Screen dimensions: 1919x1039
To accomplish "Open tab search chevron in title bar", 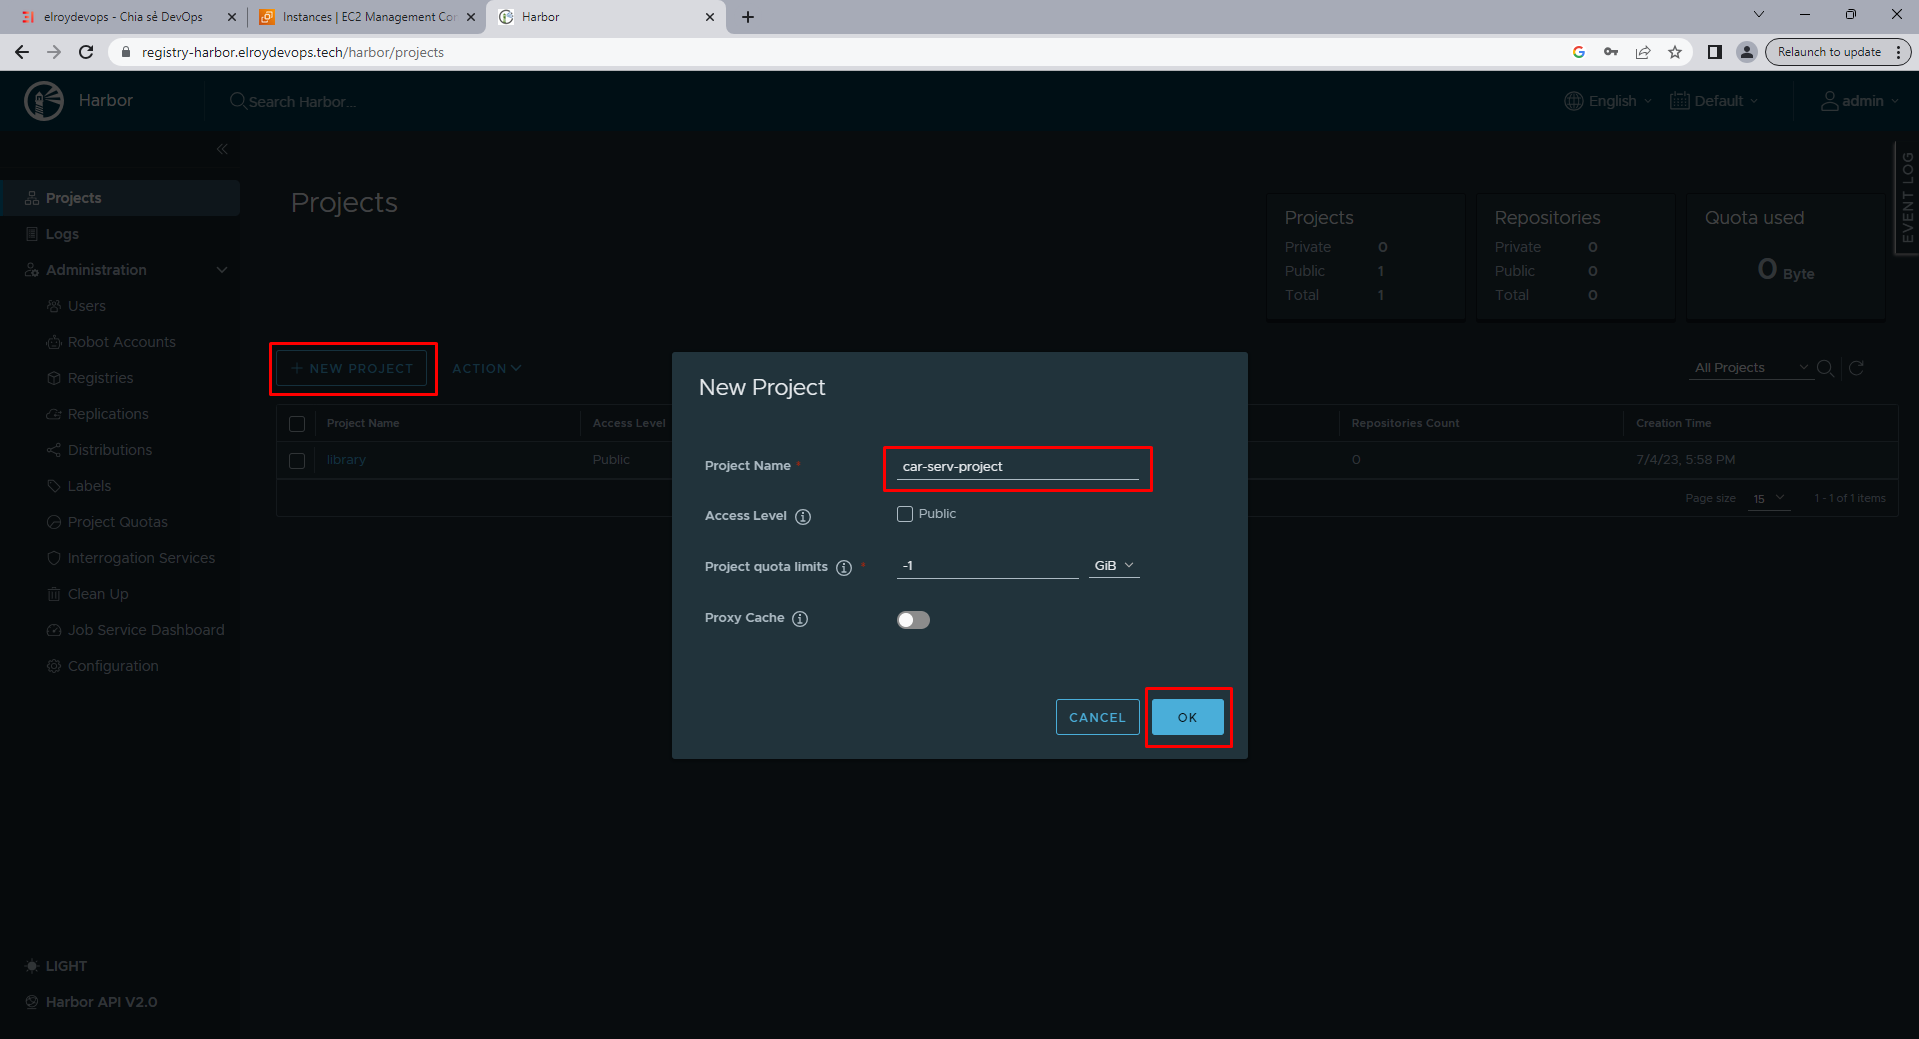I will [x=1759, y=14].
